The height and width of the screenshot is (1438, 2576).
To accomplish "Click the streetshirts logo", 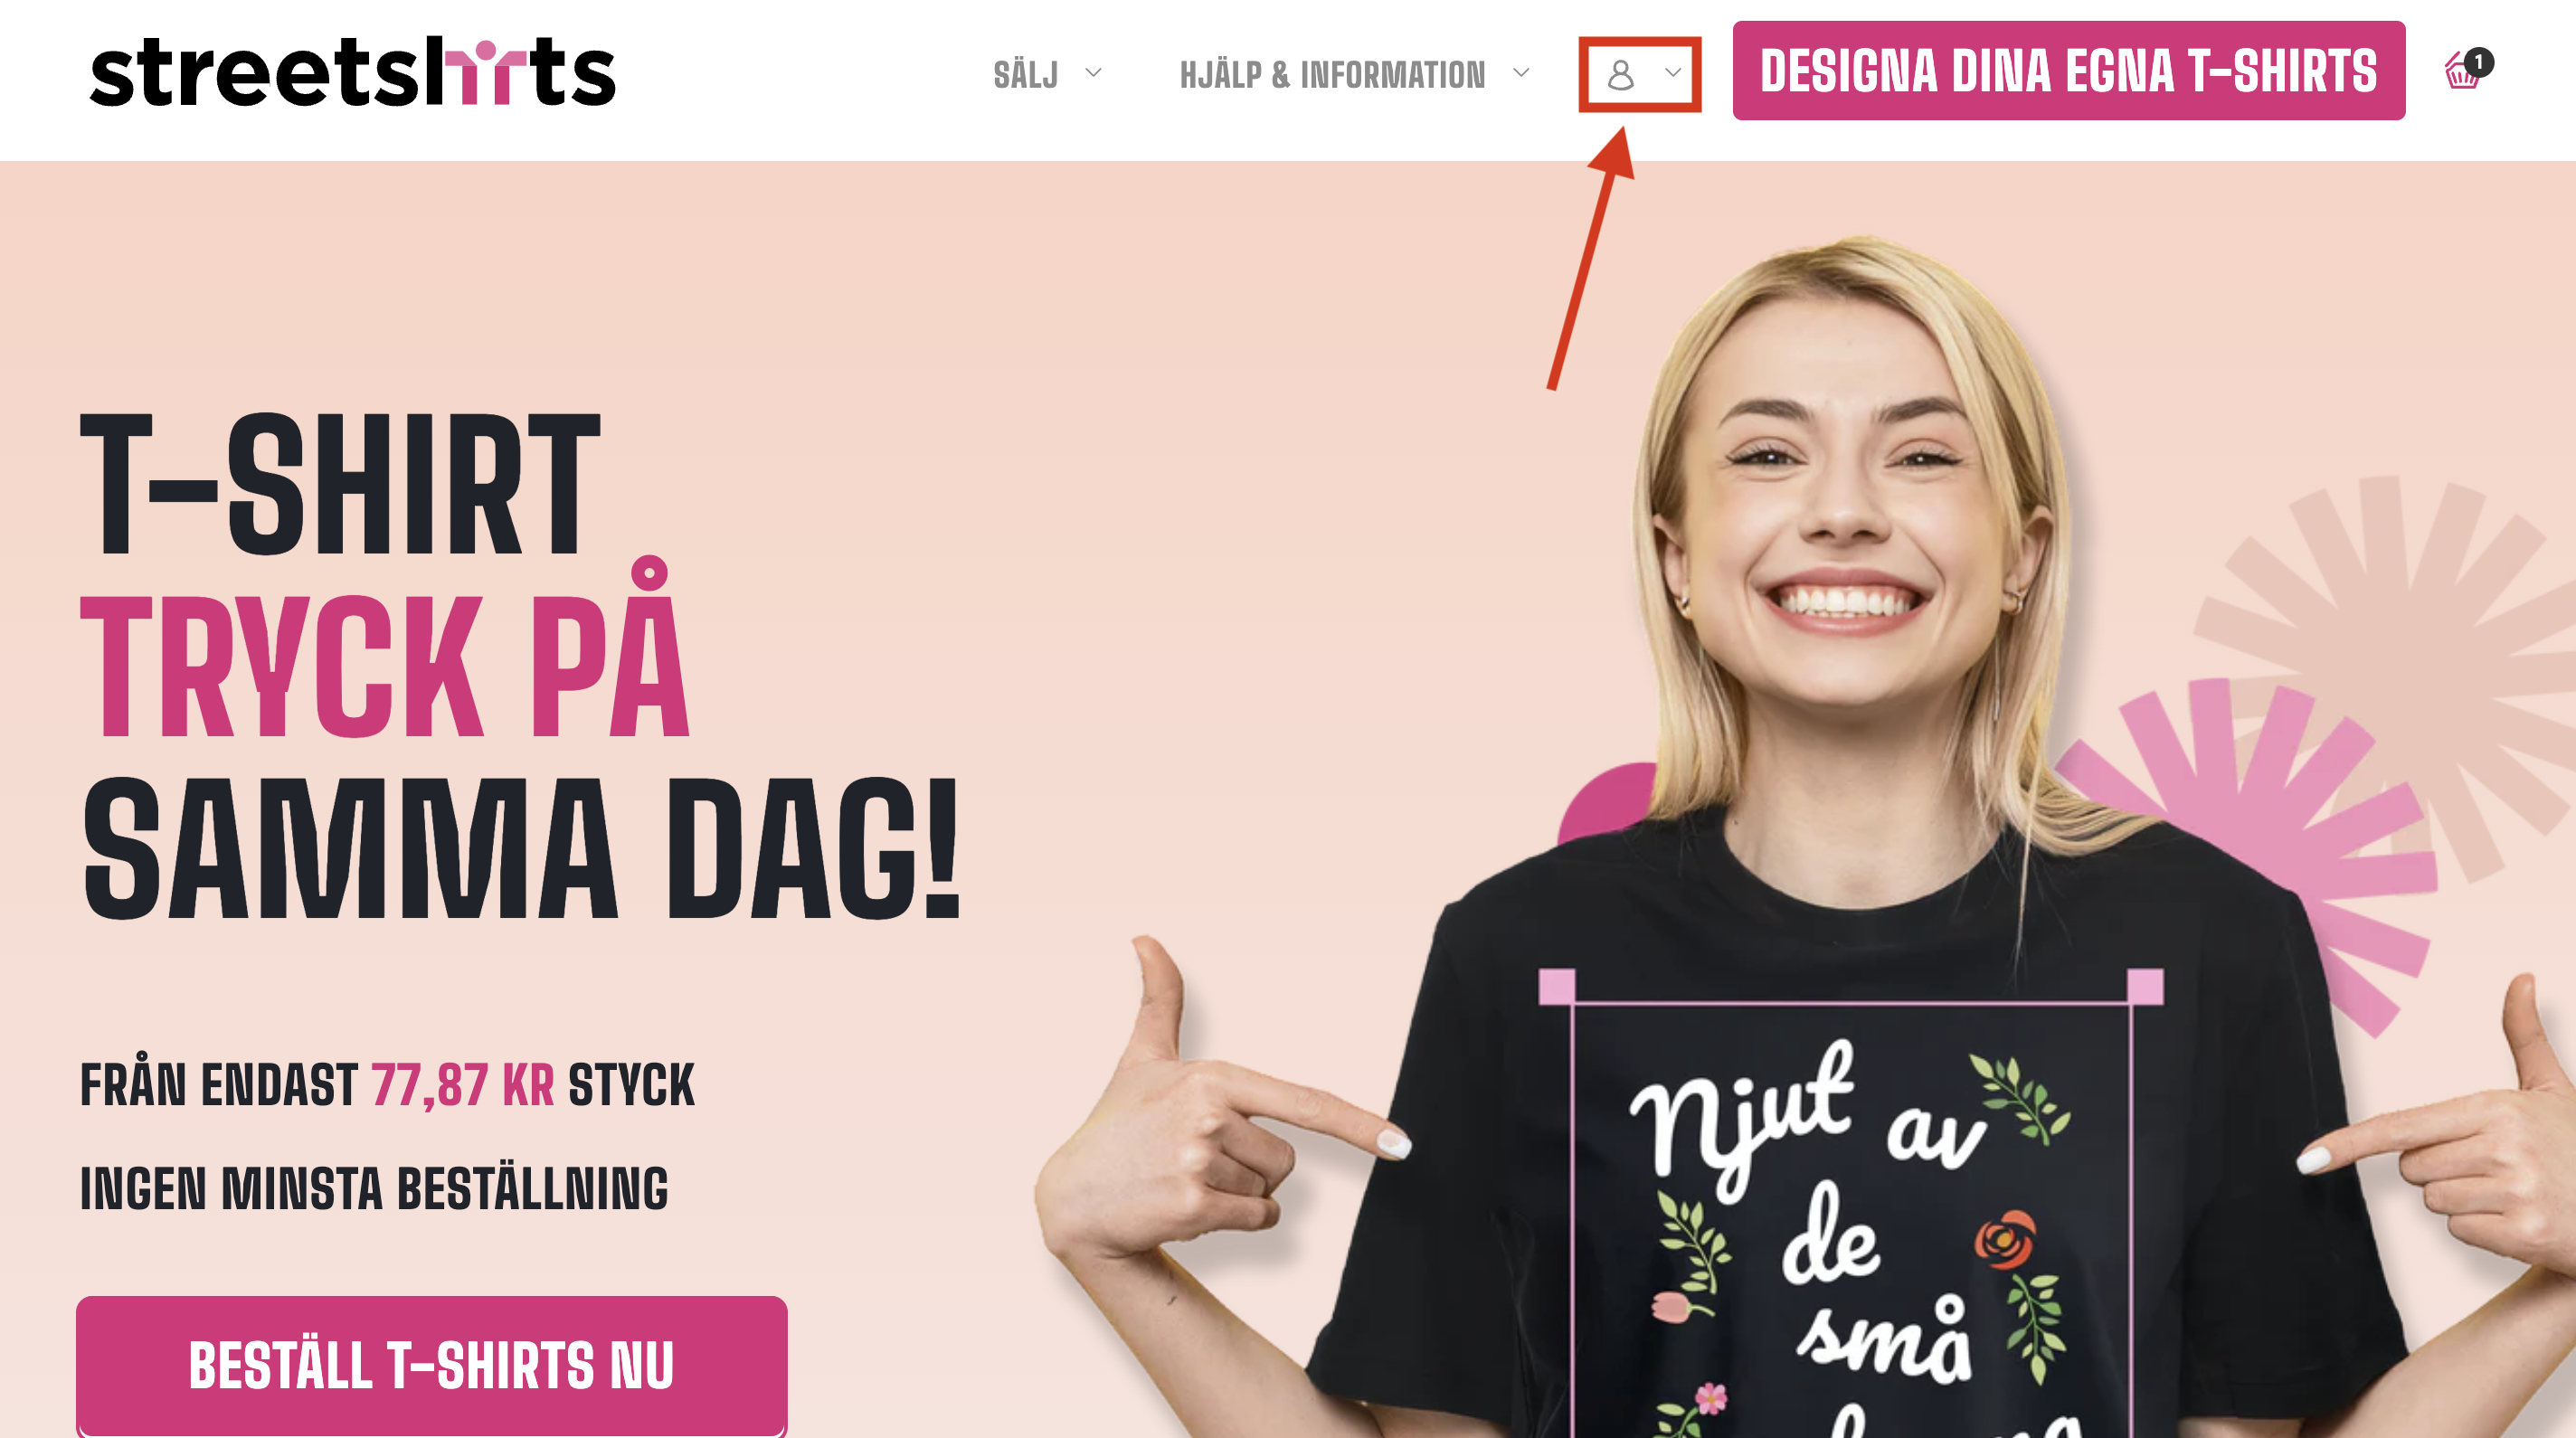I will [352, 72].
